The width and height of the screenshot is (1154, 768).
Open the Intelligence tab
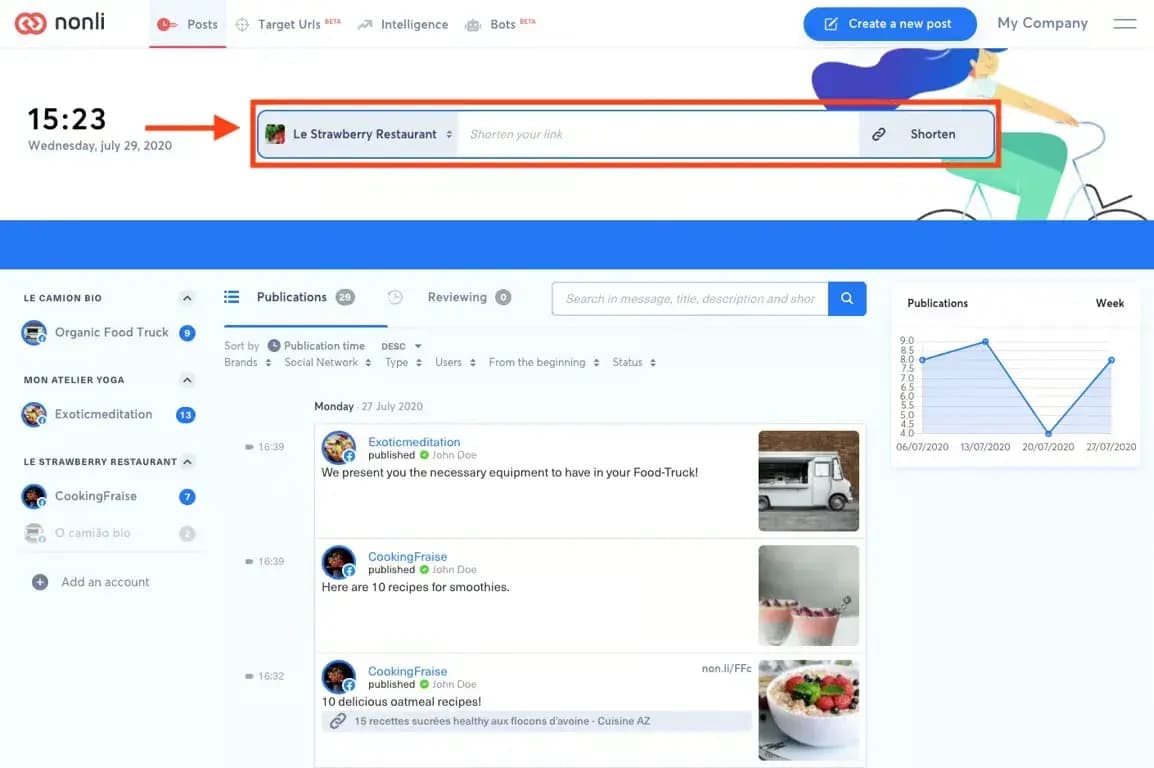(403, 24)
